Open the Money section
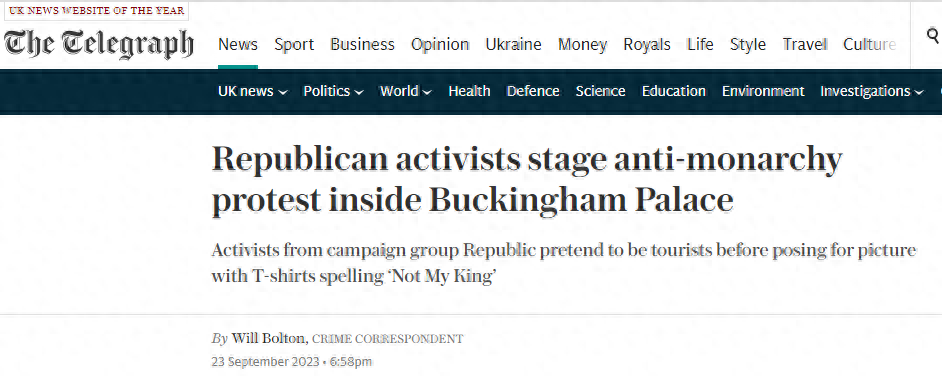Screen dimensions: 942x382 pyautogui.click(x=583, y=44)
